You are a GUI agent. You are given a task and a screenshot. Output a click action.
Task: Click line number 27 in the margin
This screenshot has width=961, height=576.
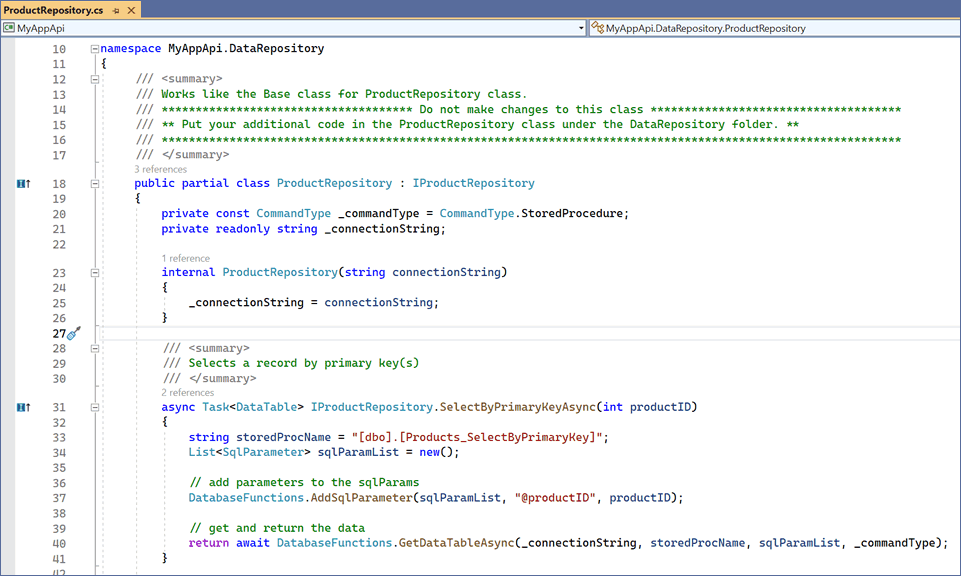click(x=59, y=333)
